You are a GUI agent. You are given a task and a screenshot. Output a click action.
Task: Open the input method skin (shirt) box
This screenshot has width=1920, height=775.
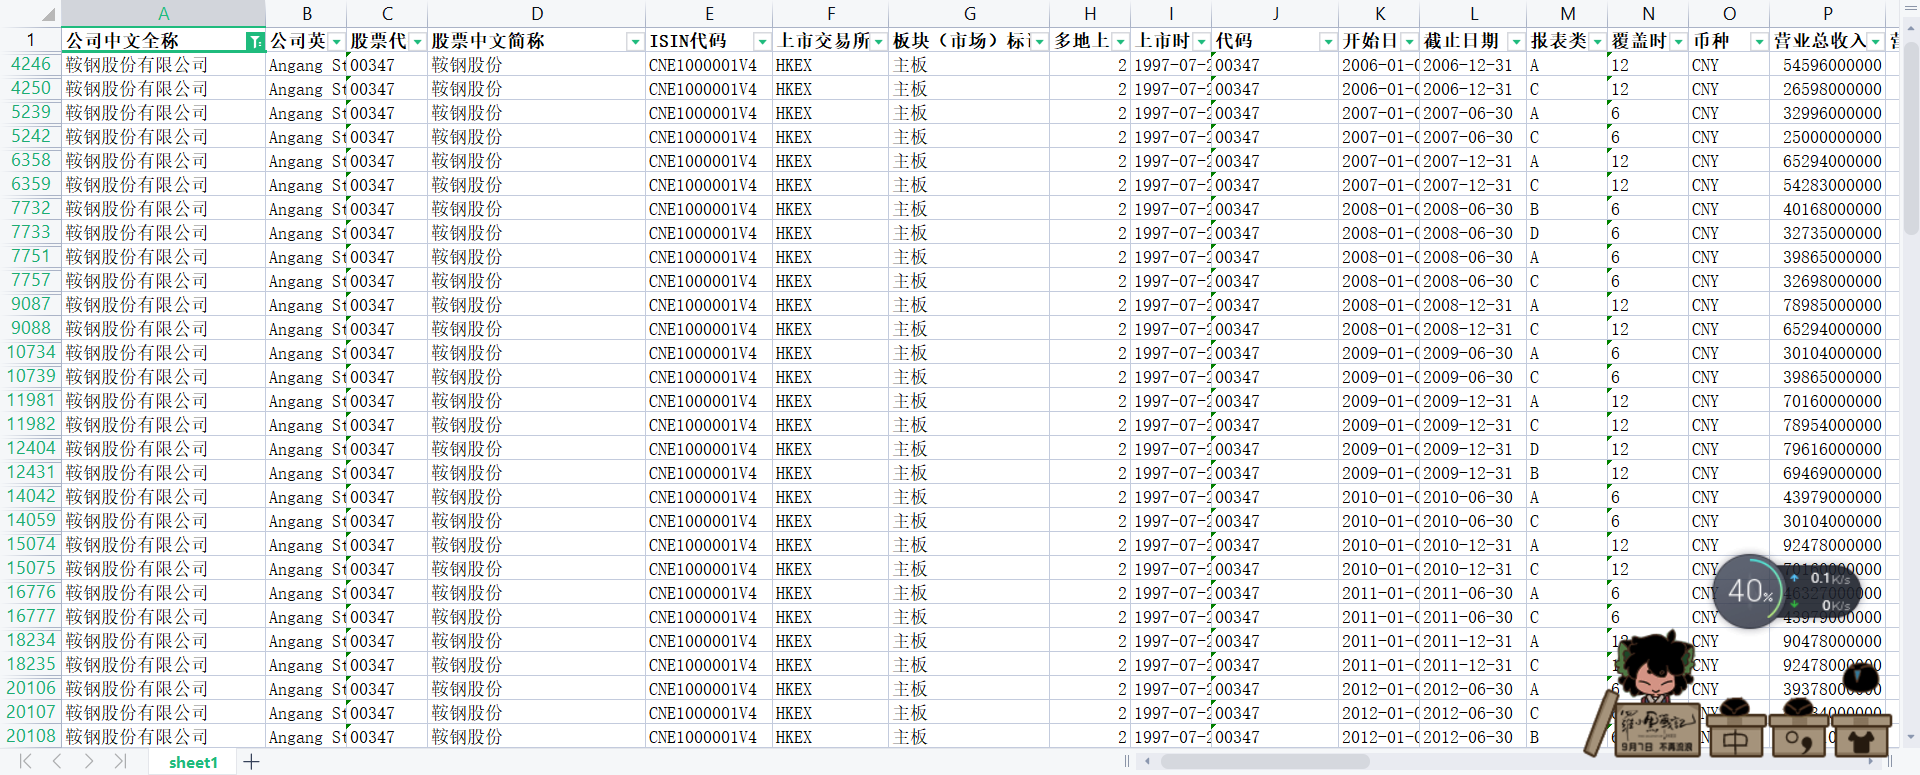pyautogui.click(x=1859, y=741)
